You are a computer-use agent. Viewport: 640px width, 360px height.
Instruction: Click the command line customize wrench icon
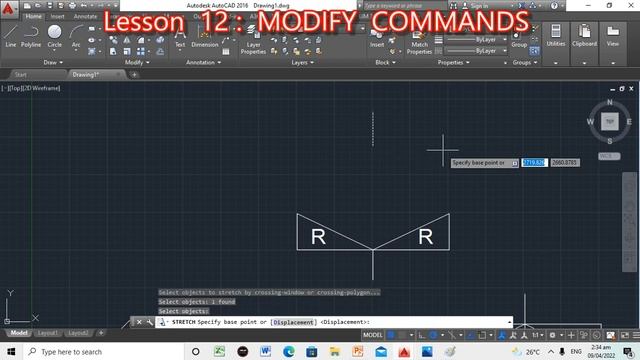click(x=150, y=322)
